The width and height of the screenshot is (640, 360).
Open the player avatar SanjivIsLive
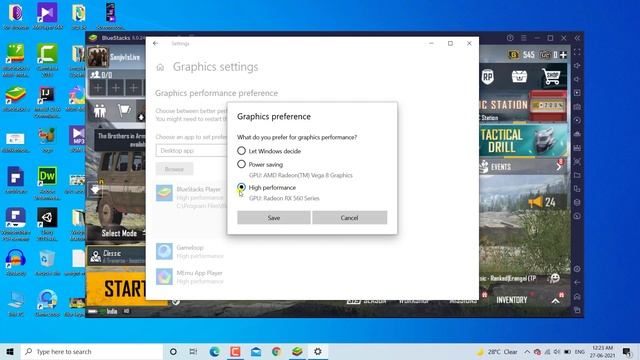[98, 57]
